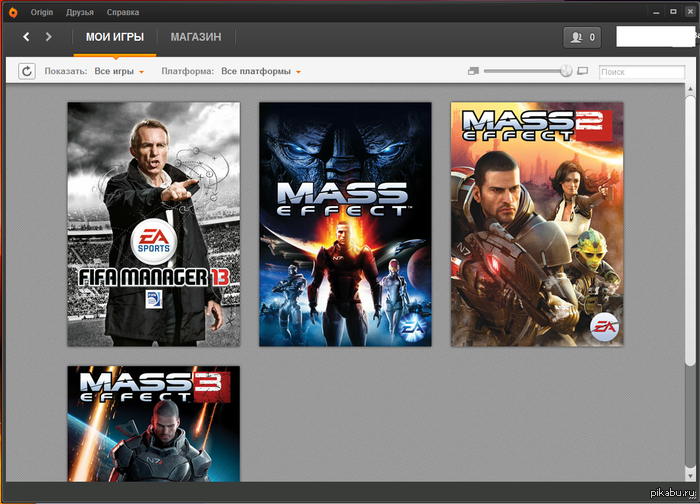Click the scrollbar down arrow

click(x=690, y=476)
